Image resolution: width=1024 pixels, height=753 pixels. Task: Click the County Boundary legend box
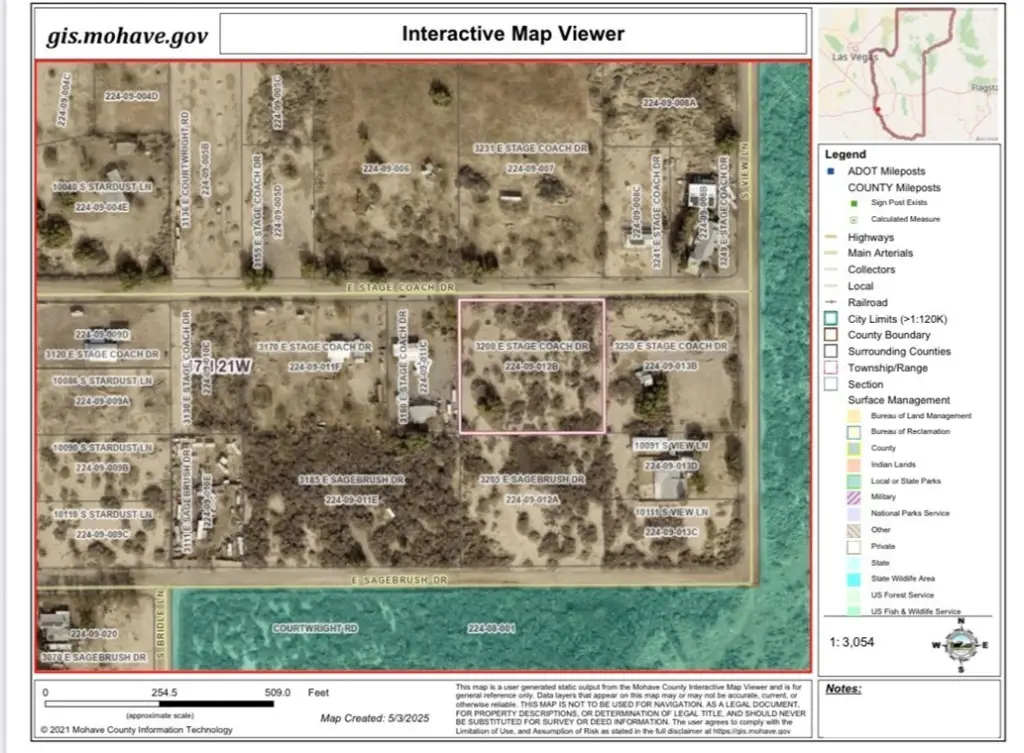pos(829,335)
